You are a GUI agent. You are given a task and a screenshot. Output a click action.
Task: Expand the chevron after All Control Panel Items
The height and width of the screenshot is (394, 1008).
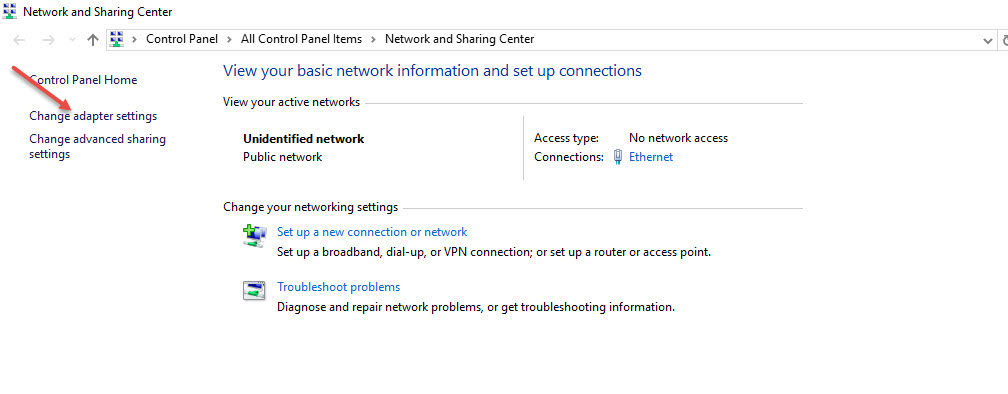(x=374, y=40)
